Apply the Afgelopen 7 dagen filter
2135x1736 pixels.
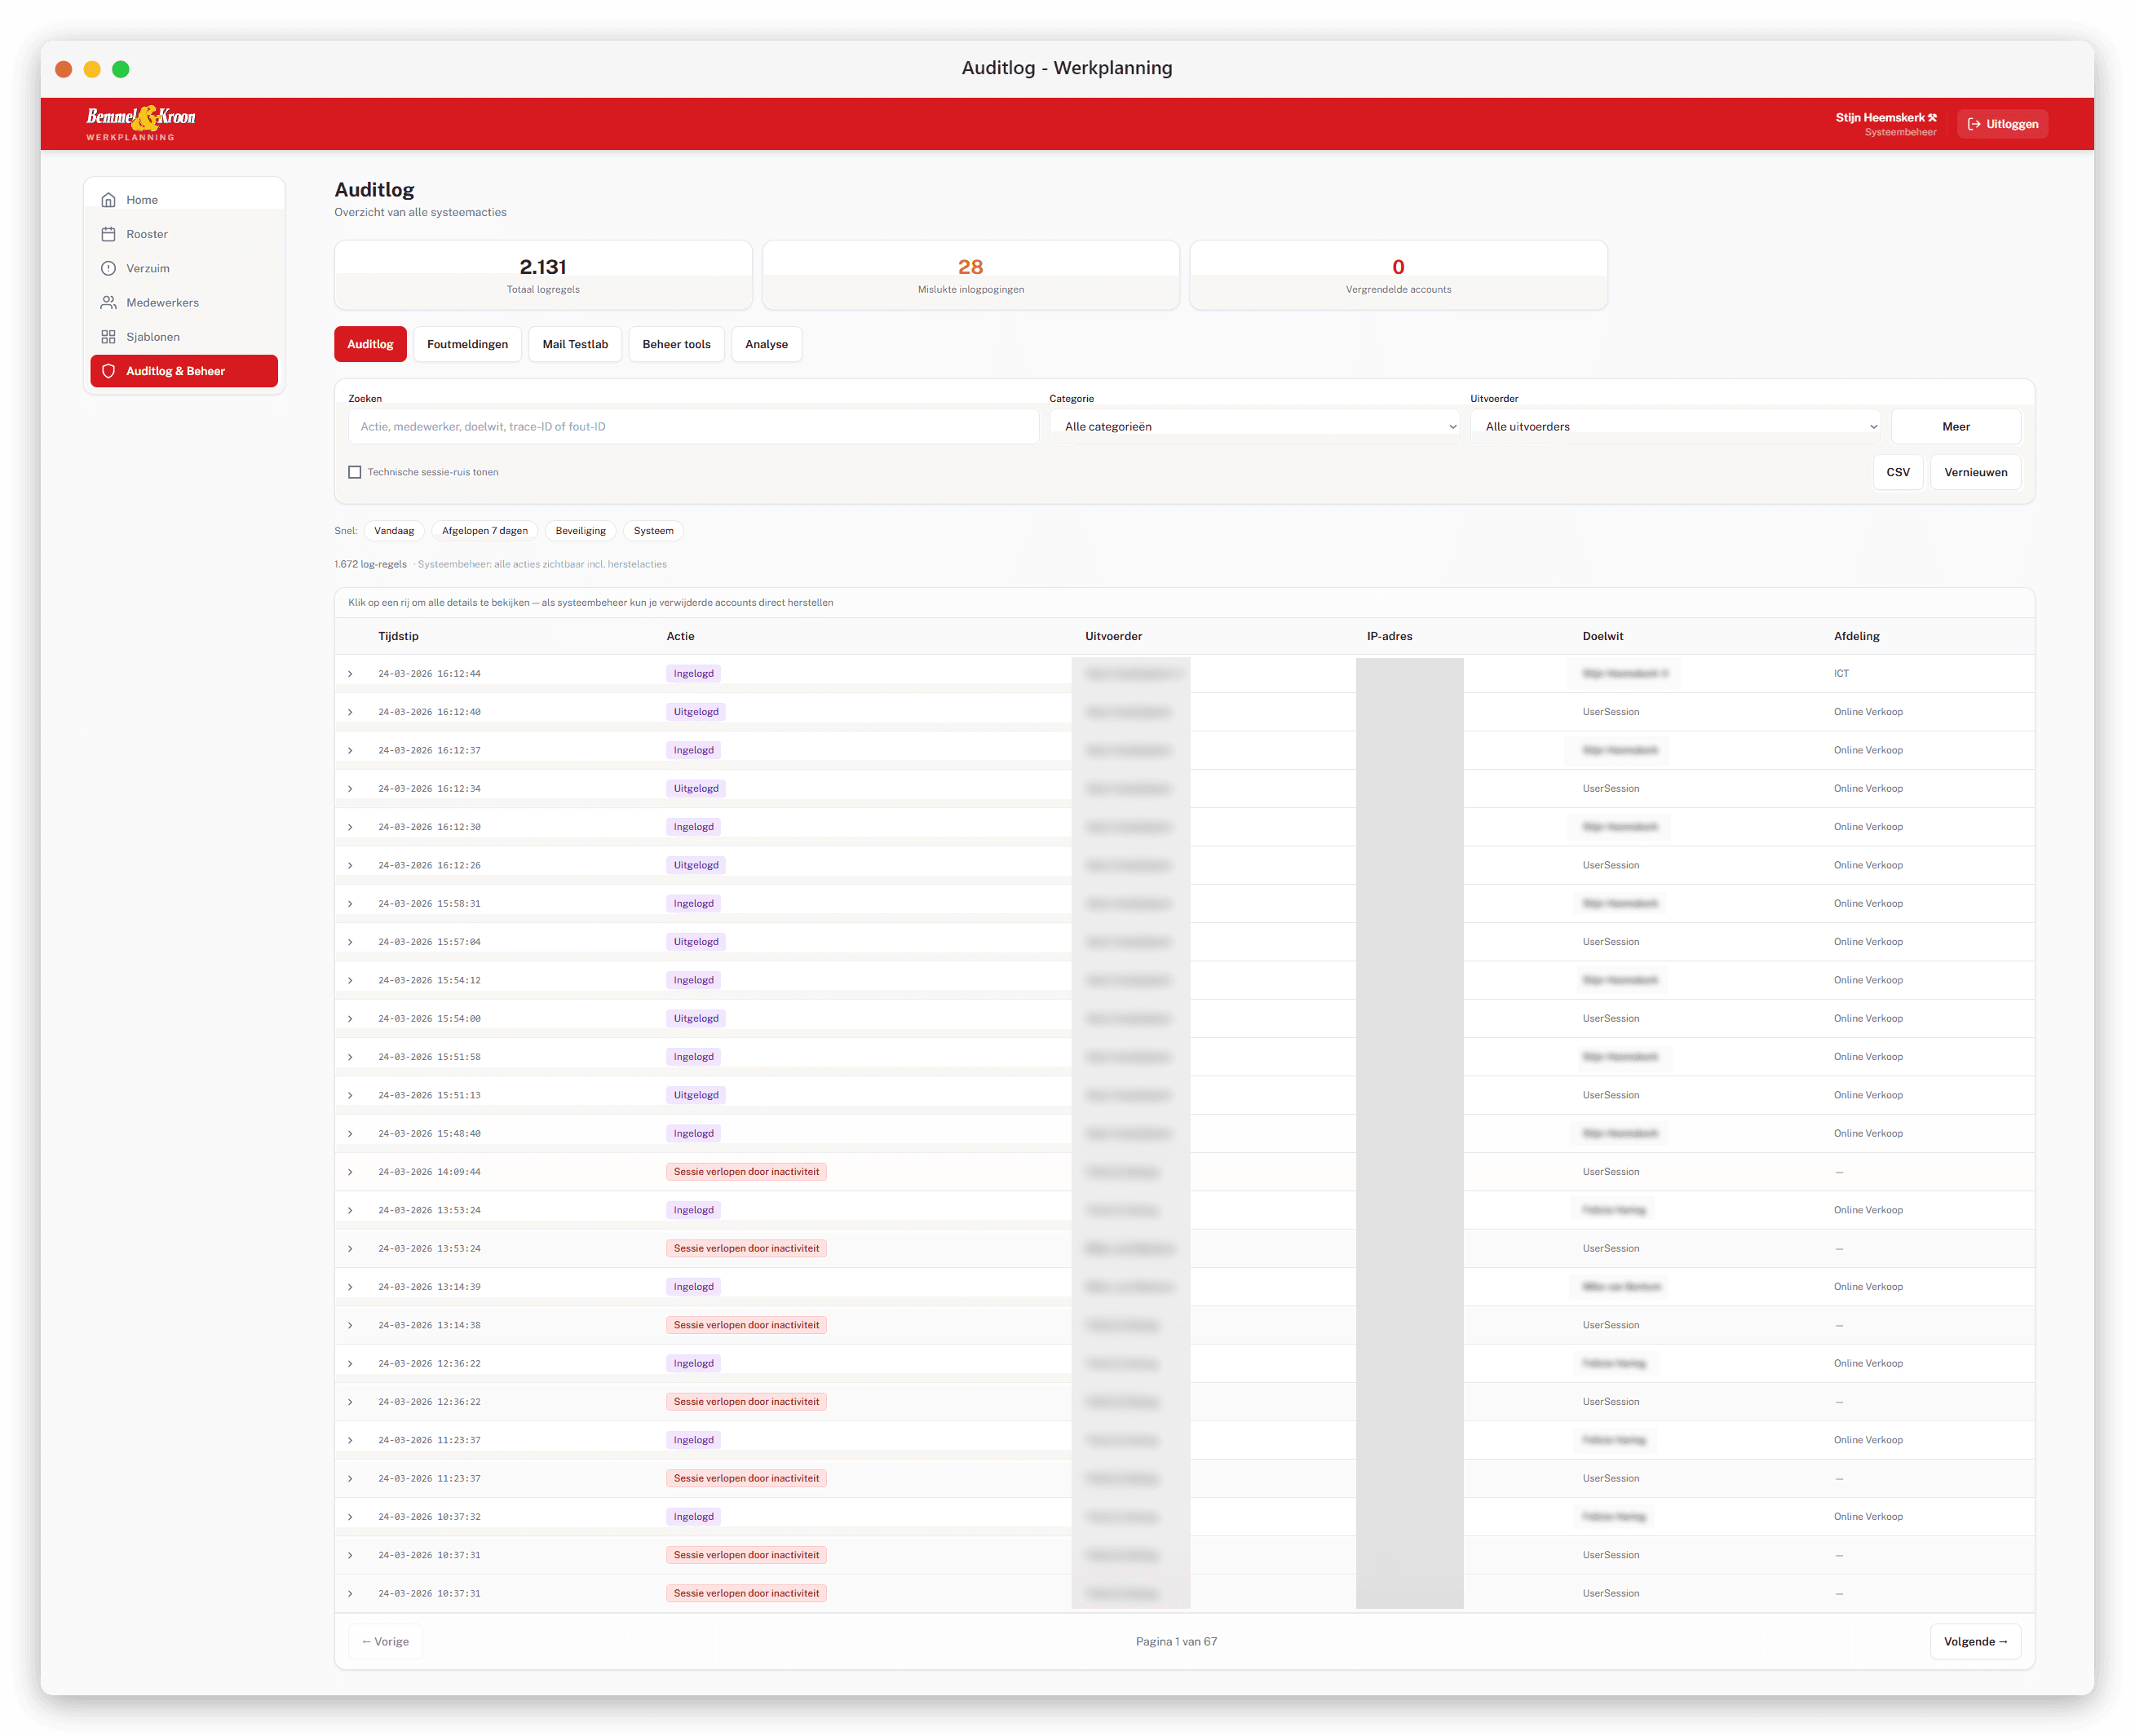[485, 531]
